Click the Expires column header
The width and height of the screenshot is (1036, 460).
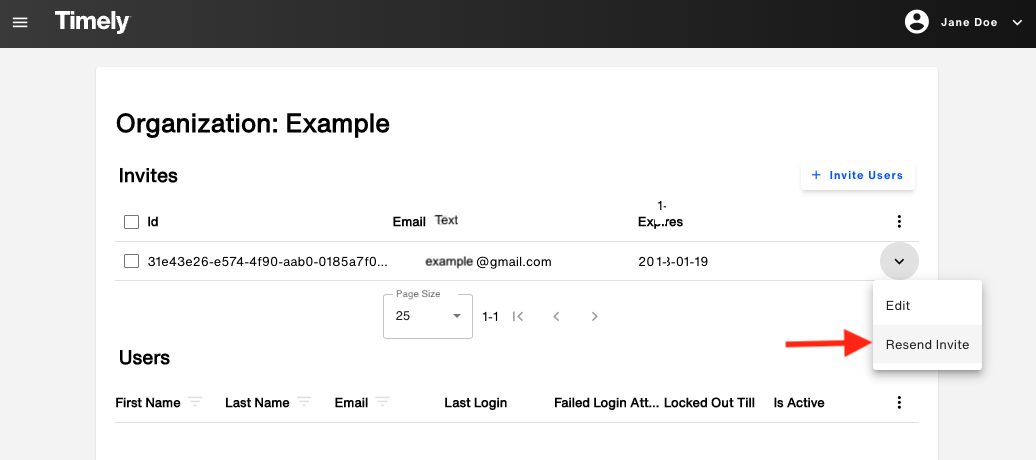pos(660,222)
